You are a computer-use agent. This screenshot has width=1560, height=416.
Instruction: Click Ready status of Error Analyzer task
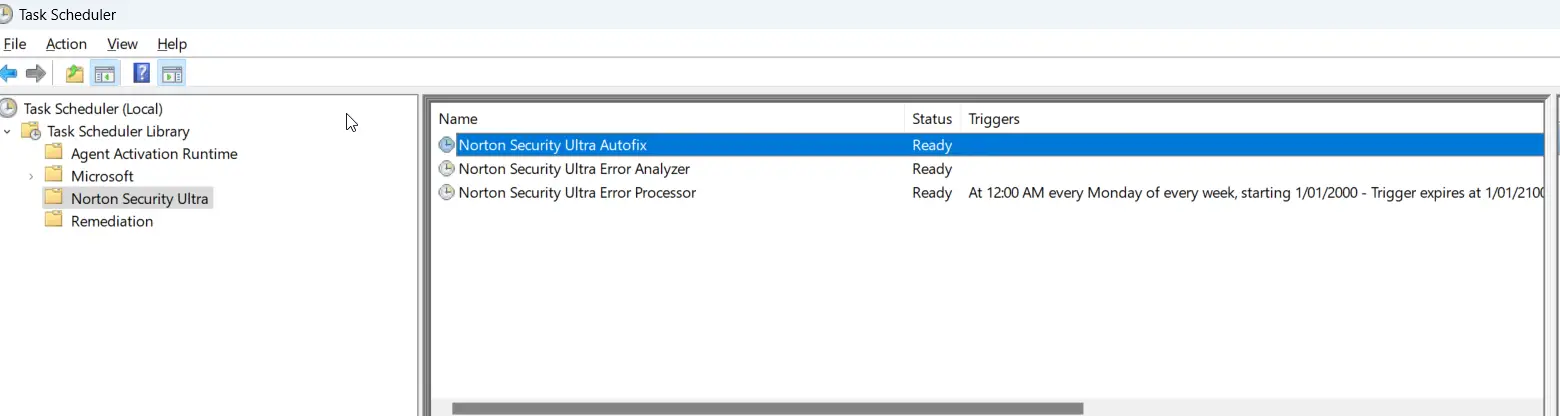[x=932, y=169]
